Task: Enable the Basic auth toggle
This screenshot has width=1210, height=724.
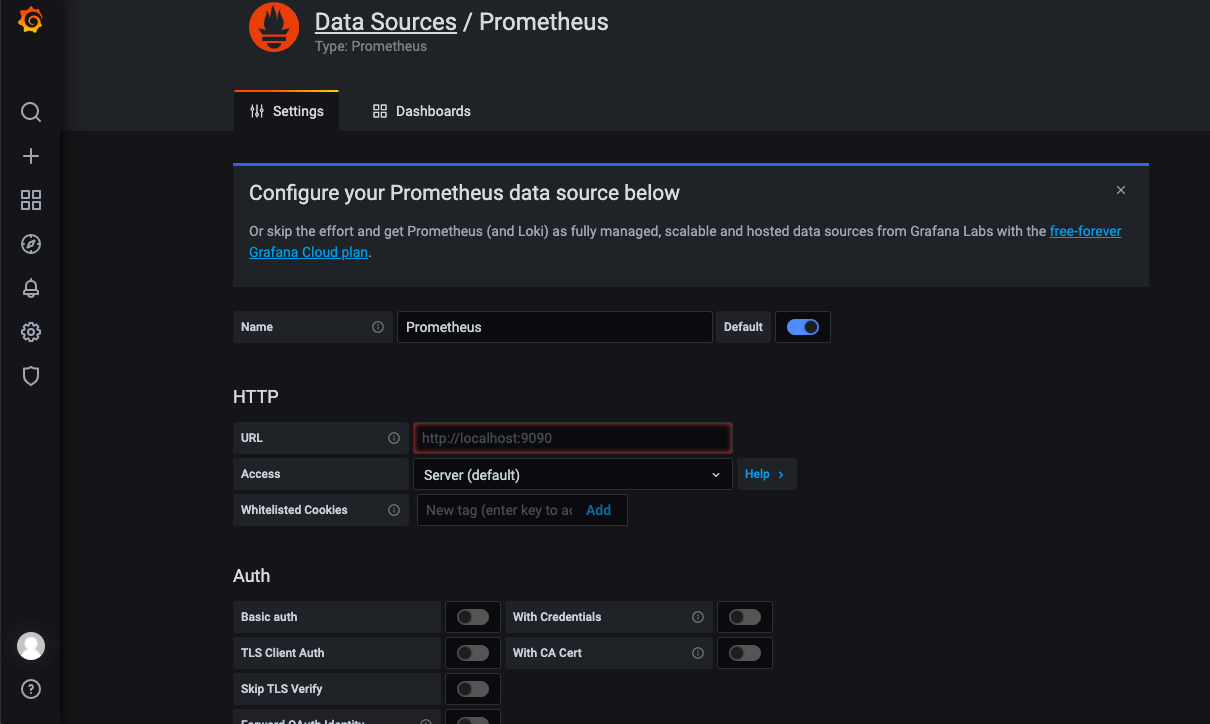Action: click(x=473, y=617)
